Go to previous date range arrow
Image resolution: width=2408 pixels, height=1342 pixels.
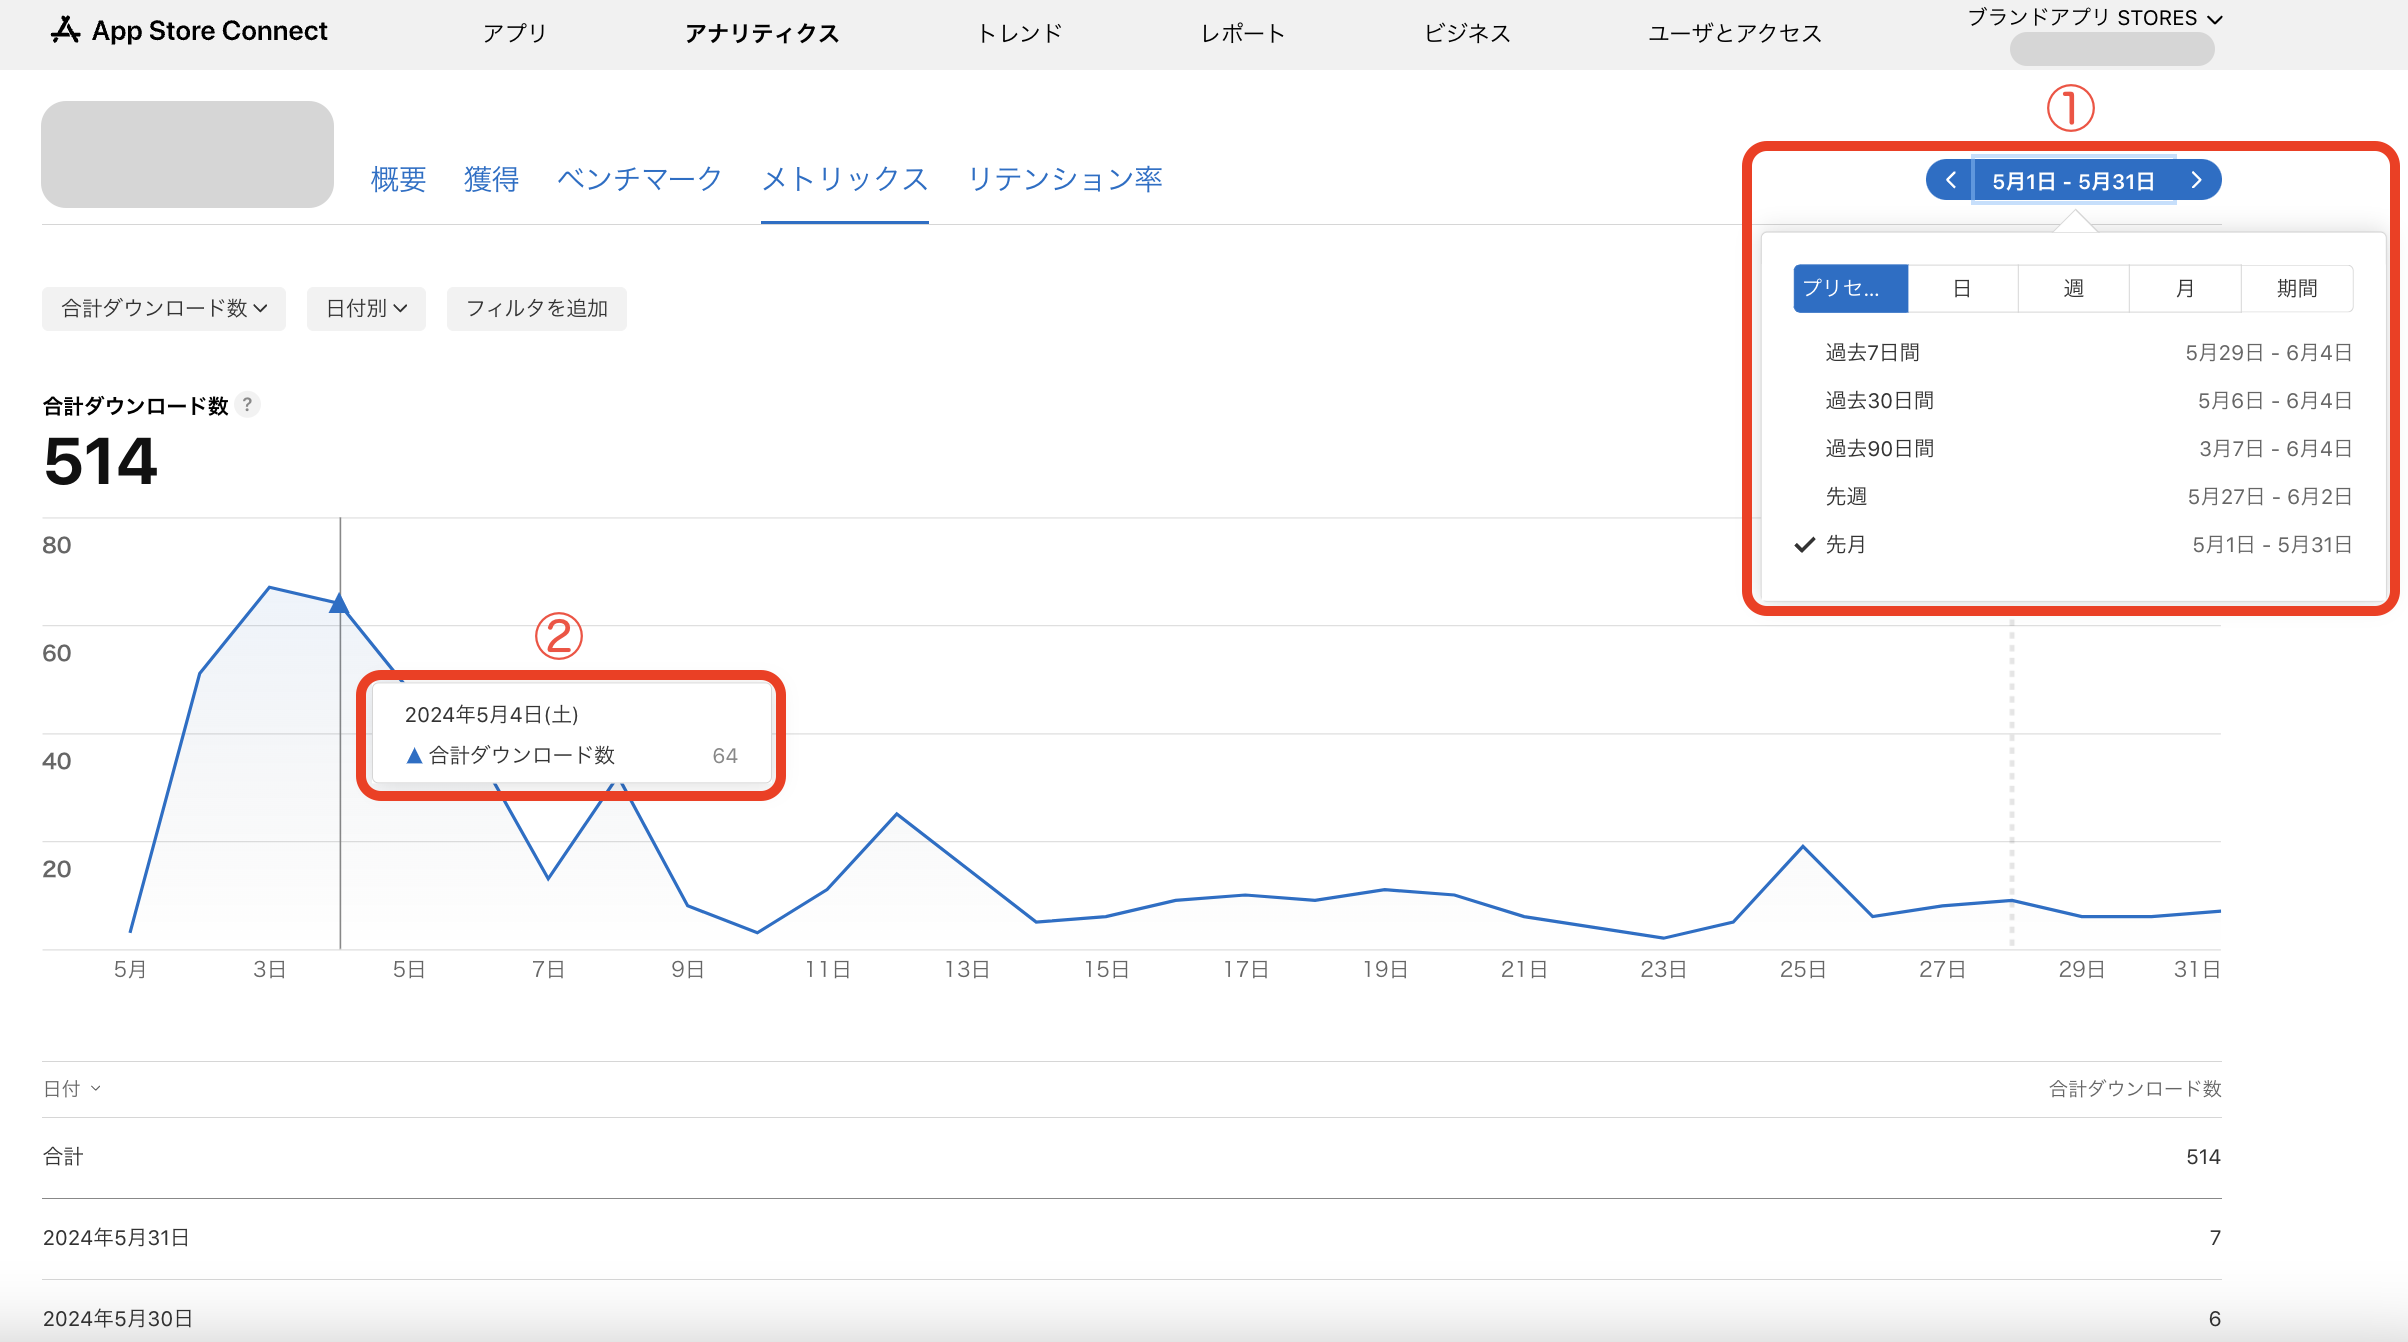(x=1950, y=180)
